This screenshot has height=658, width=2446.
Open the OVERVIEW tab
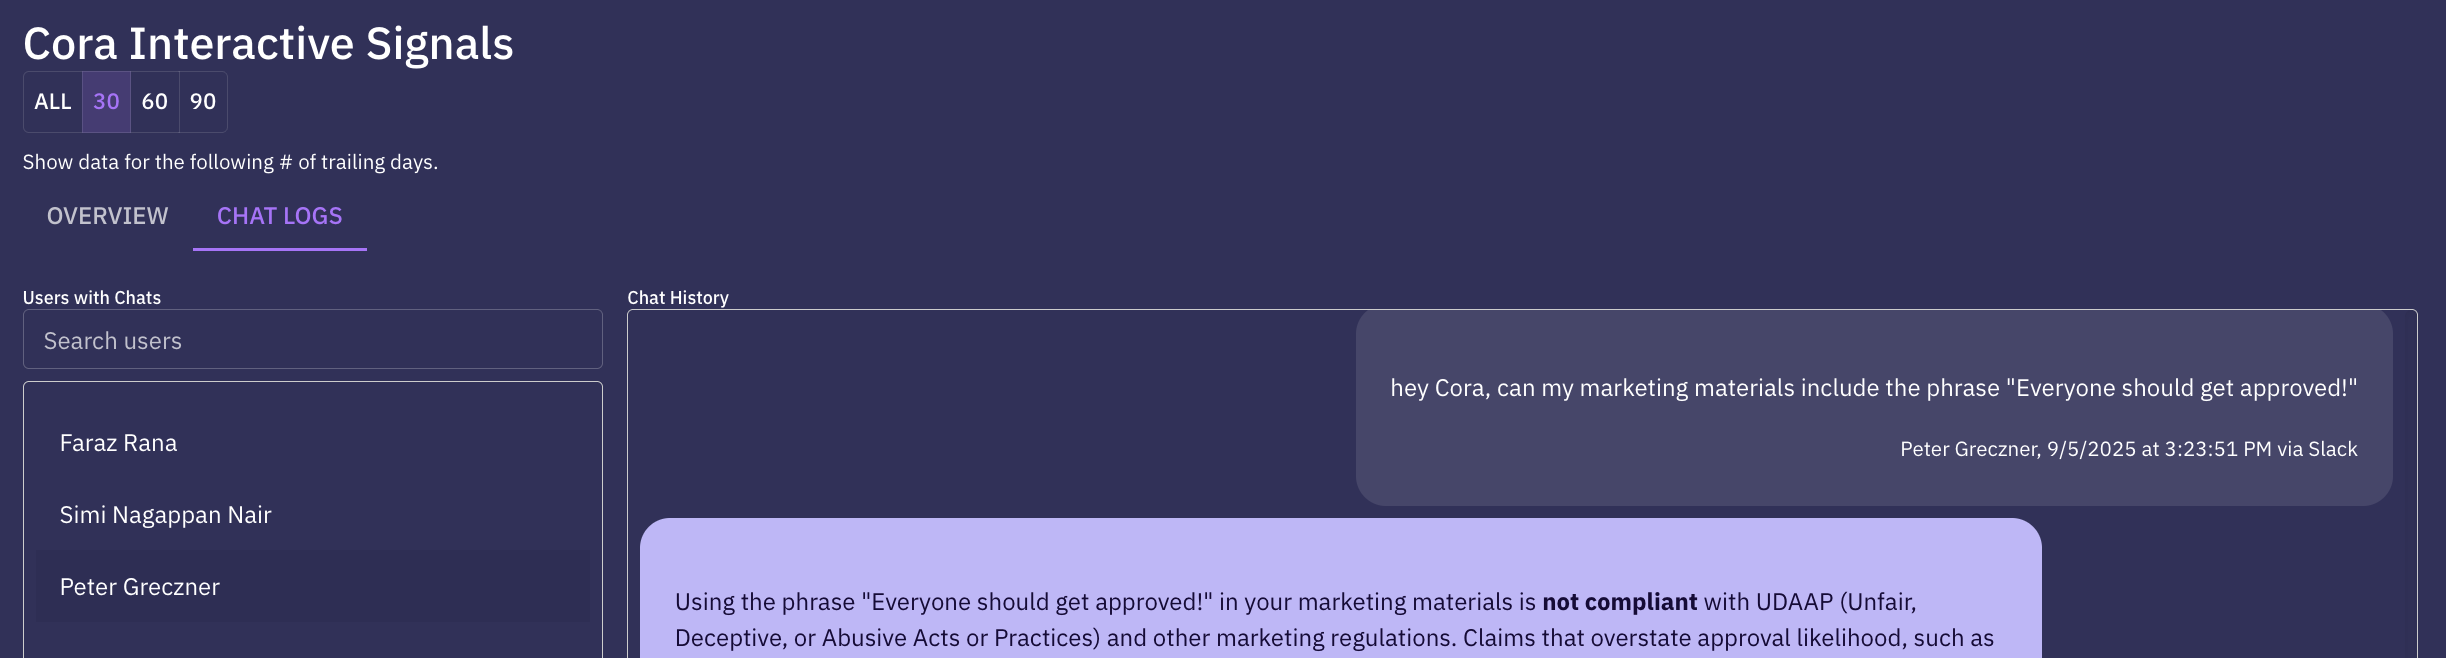point(107,216)
